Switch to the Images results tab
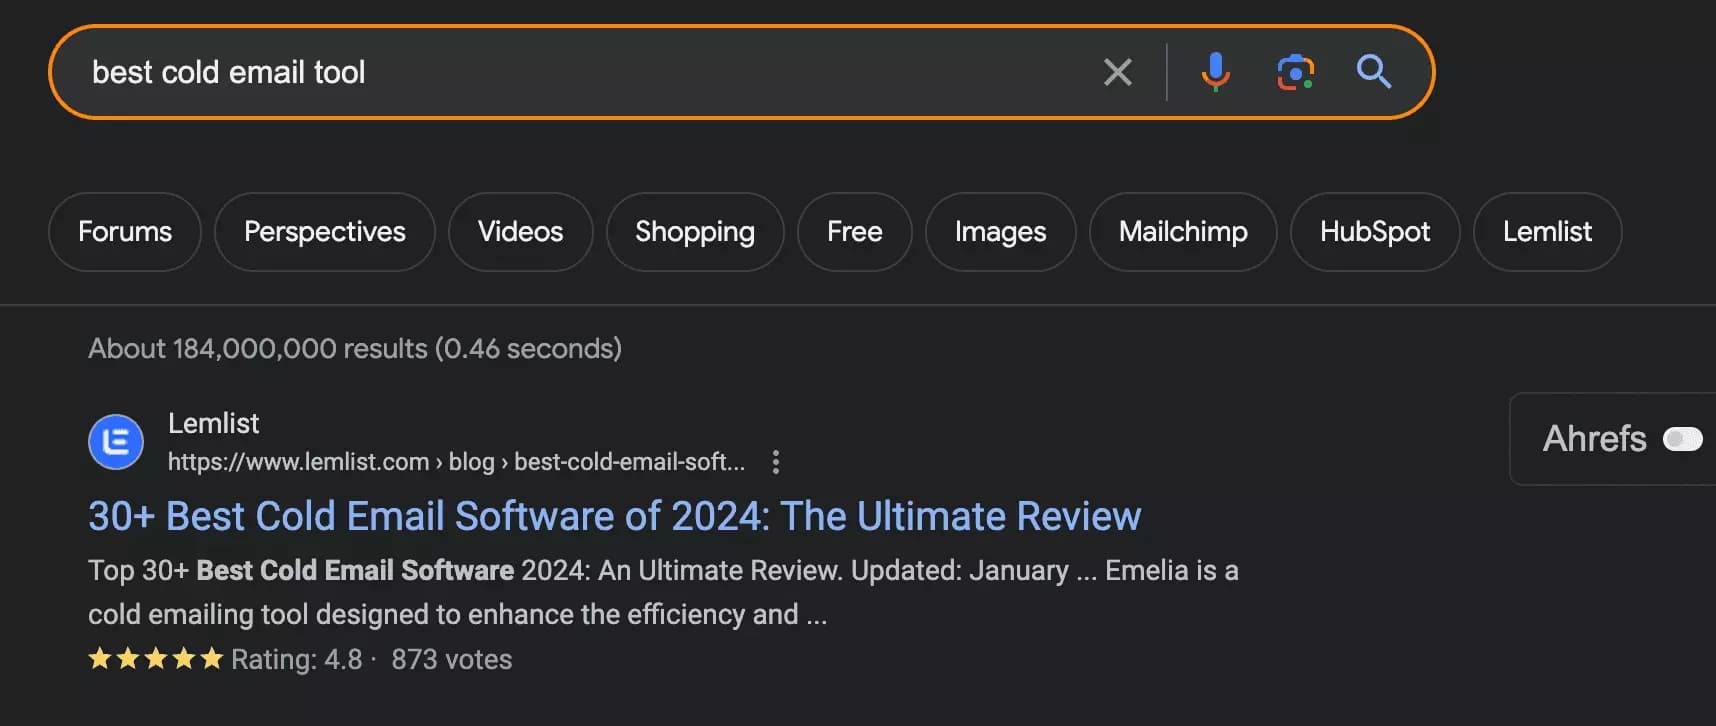Image resolution: width=1716 pixels, height=726 pixels. coord(999,231)
